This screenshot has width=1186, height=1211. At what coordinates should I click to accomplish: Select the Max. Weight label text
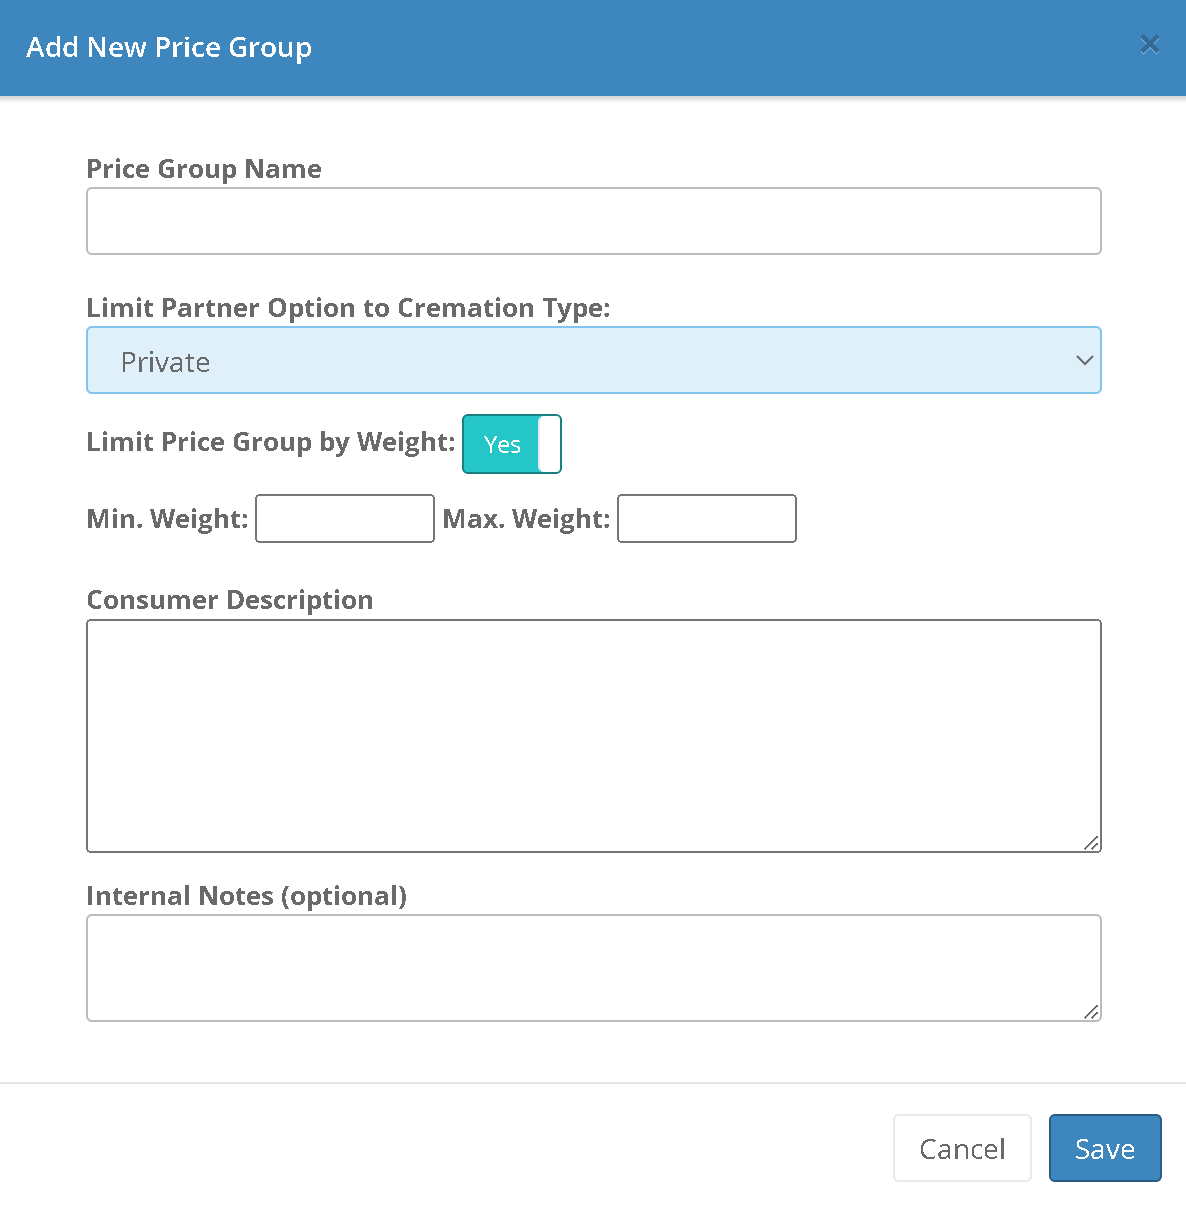coord(526,519)
